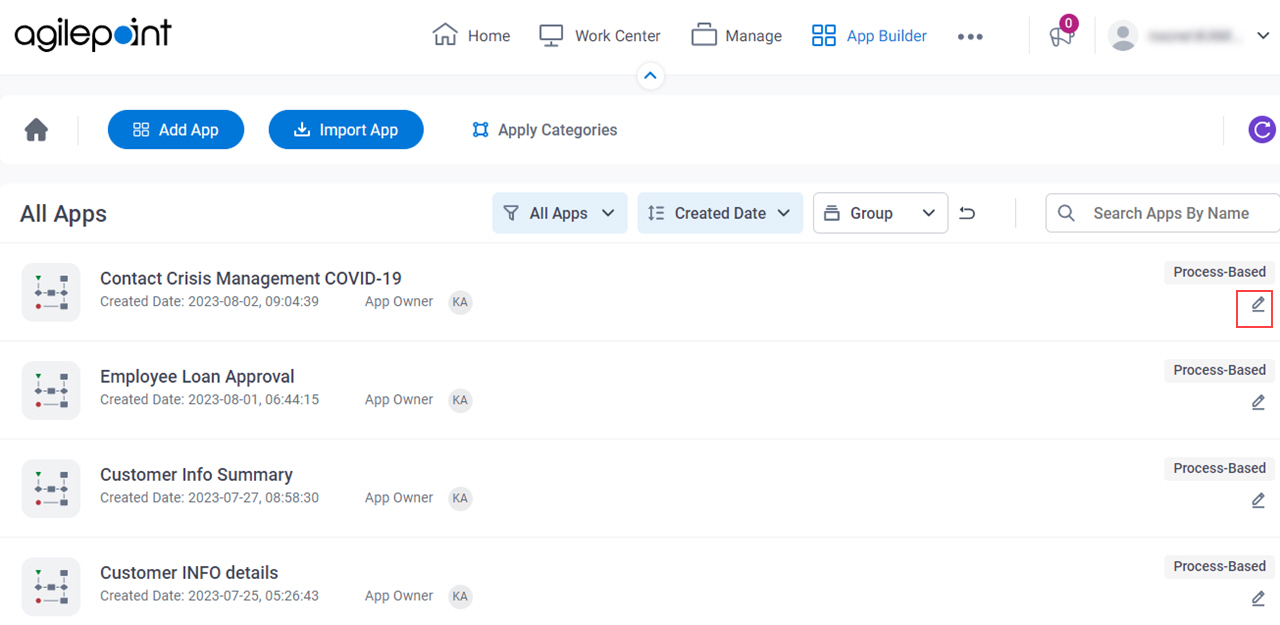Click KA owner badge for Customer INFO details
The height and width of the screenshot is (625, 1280).
click(460, 596)
